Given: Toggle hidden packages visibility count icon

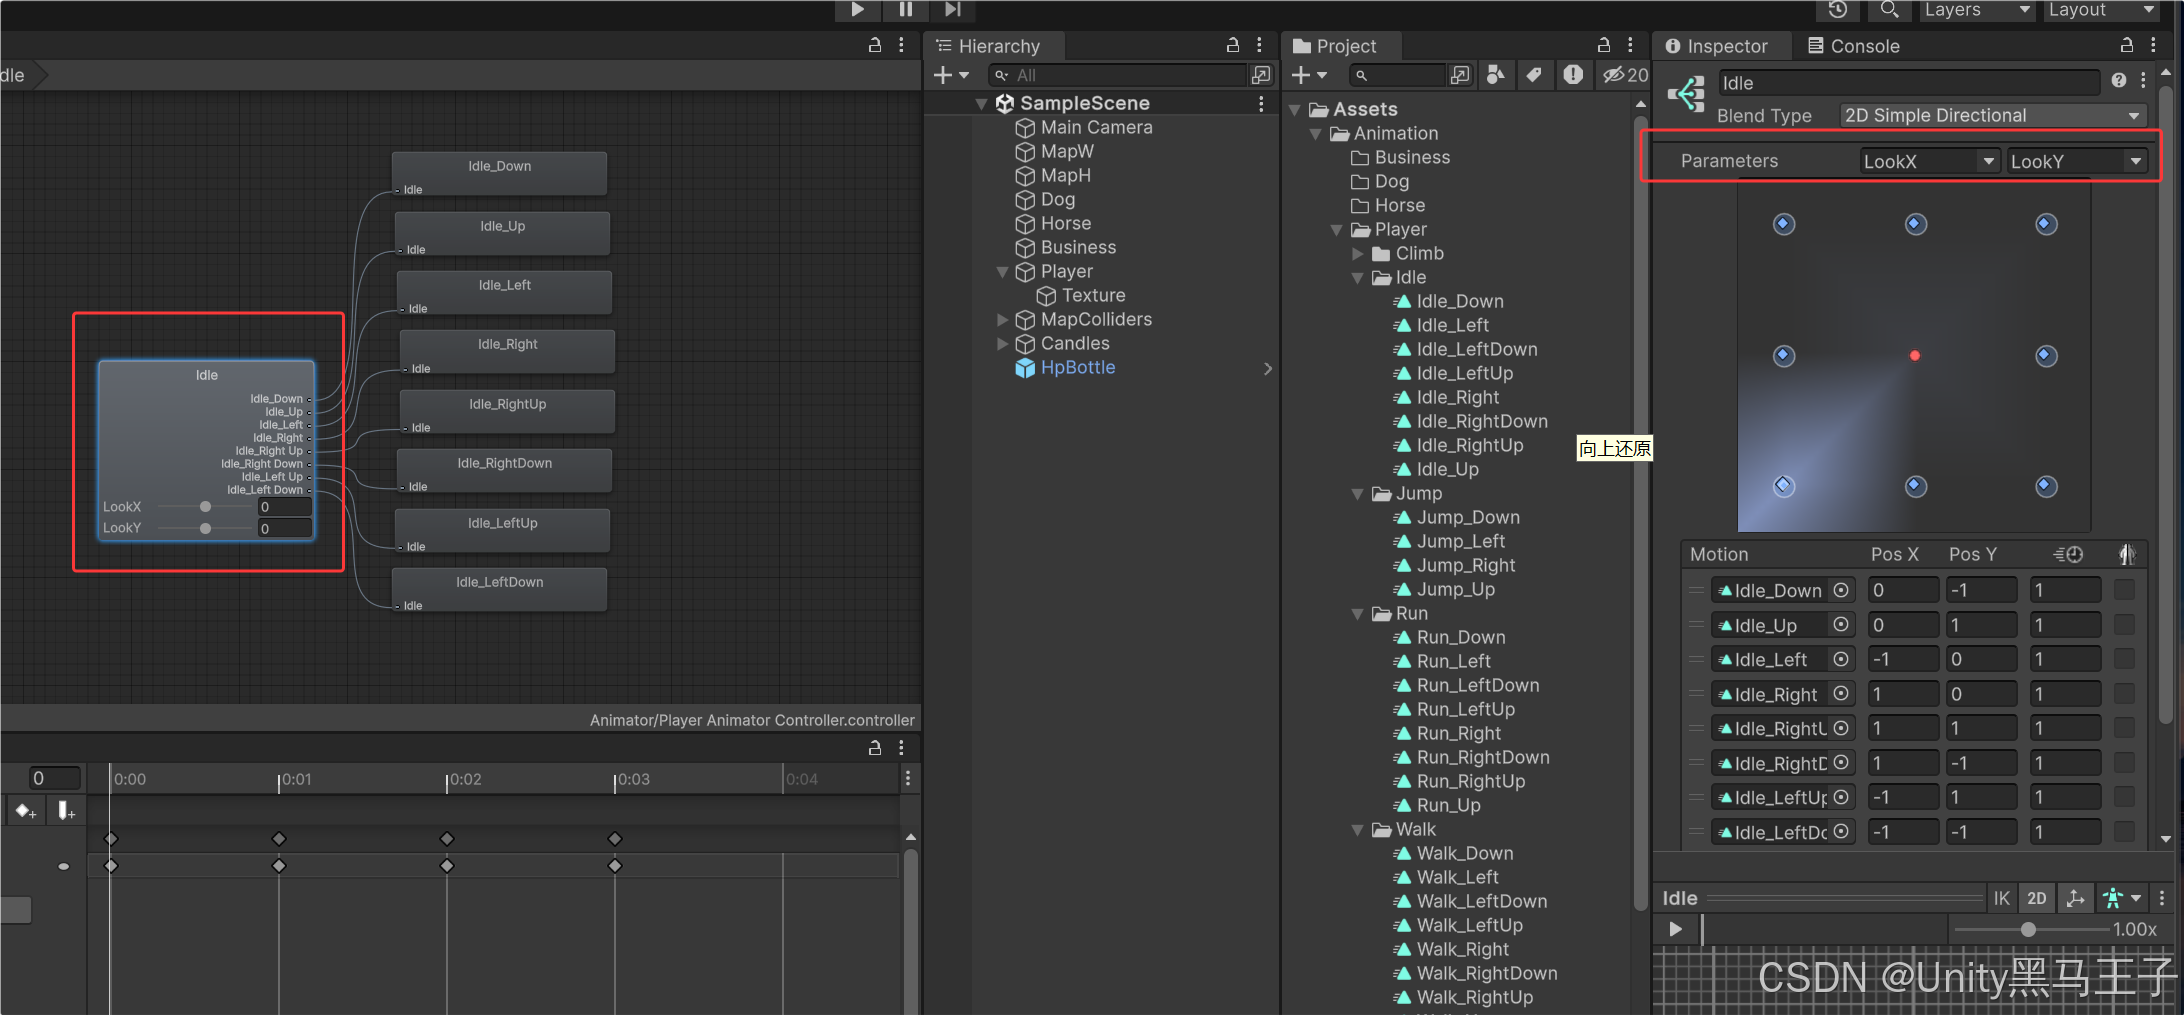Looking at the screenshot, I should click(1625, 75).
